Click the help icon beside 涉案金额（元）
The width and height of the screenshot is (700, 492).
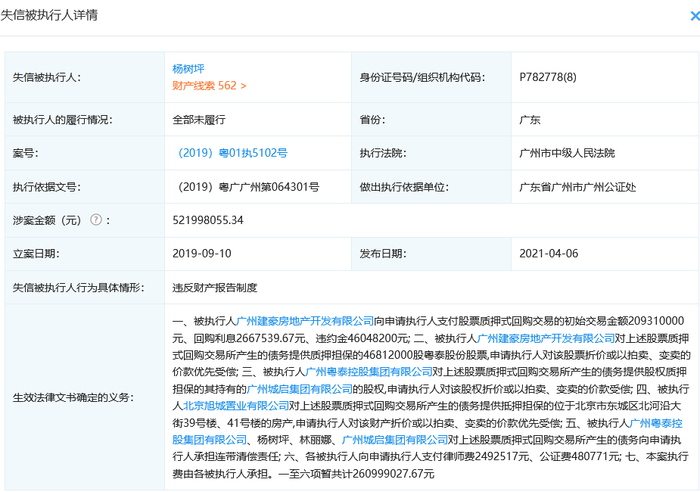[x=96, y=220]
